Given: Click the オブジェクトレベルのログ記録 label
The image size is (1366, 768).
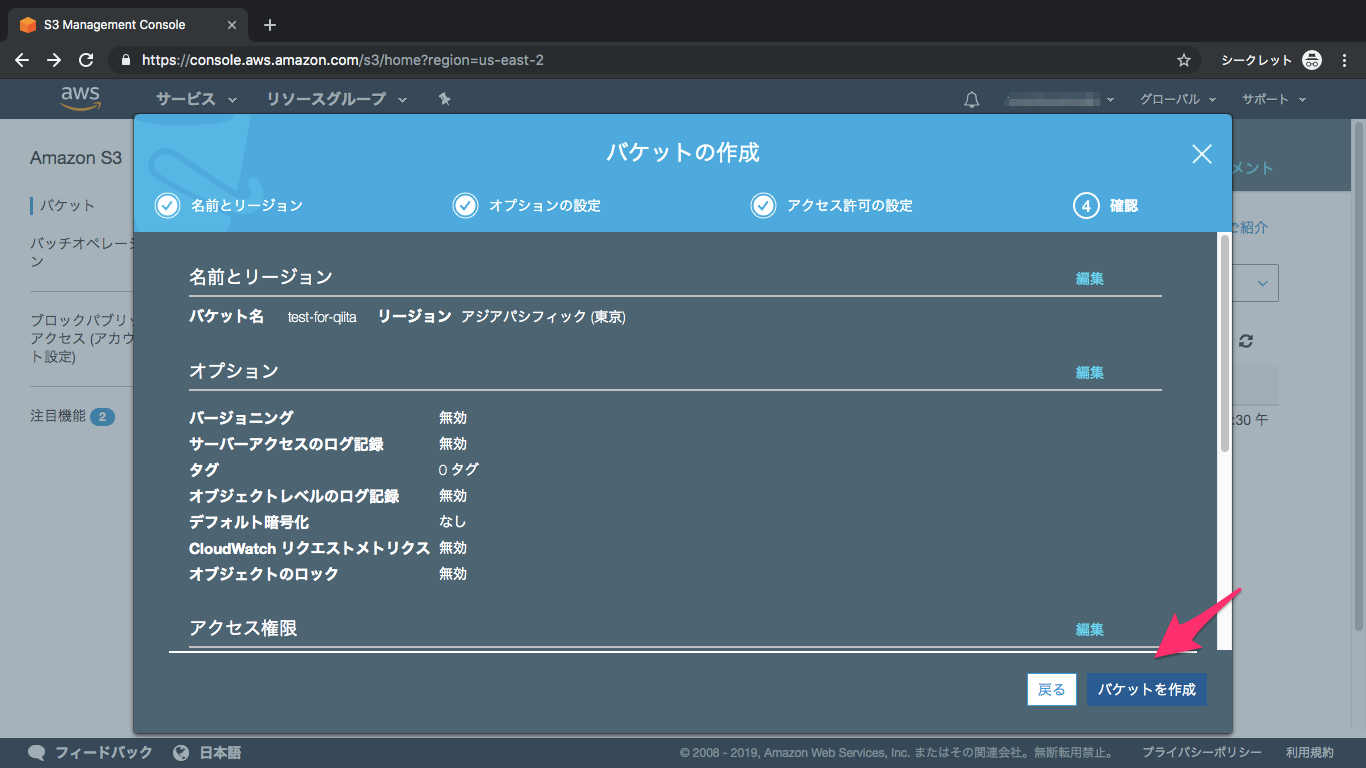Looking at the screenshot, I should pyautogui.click(x=294, y=496).
